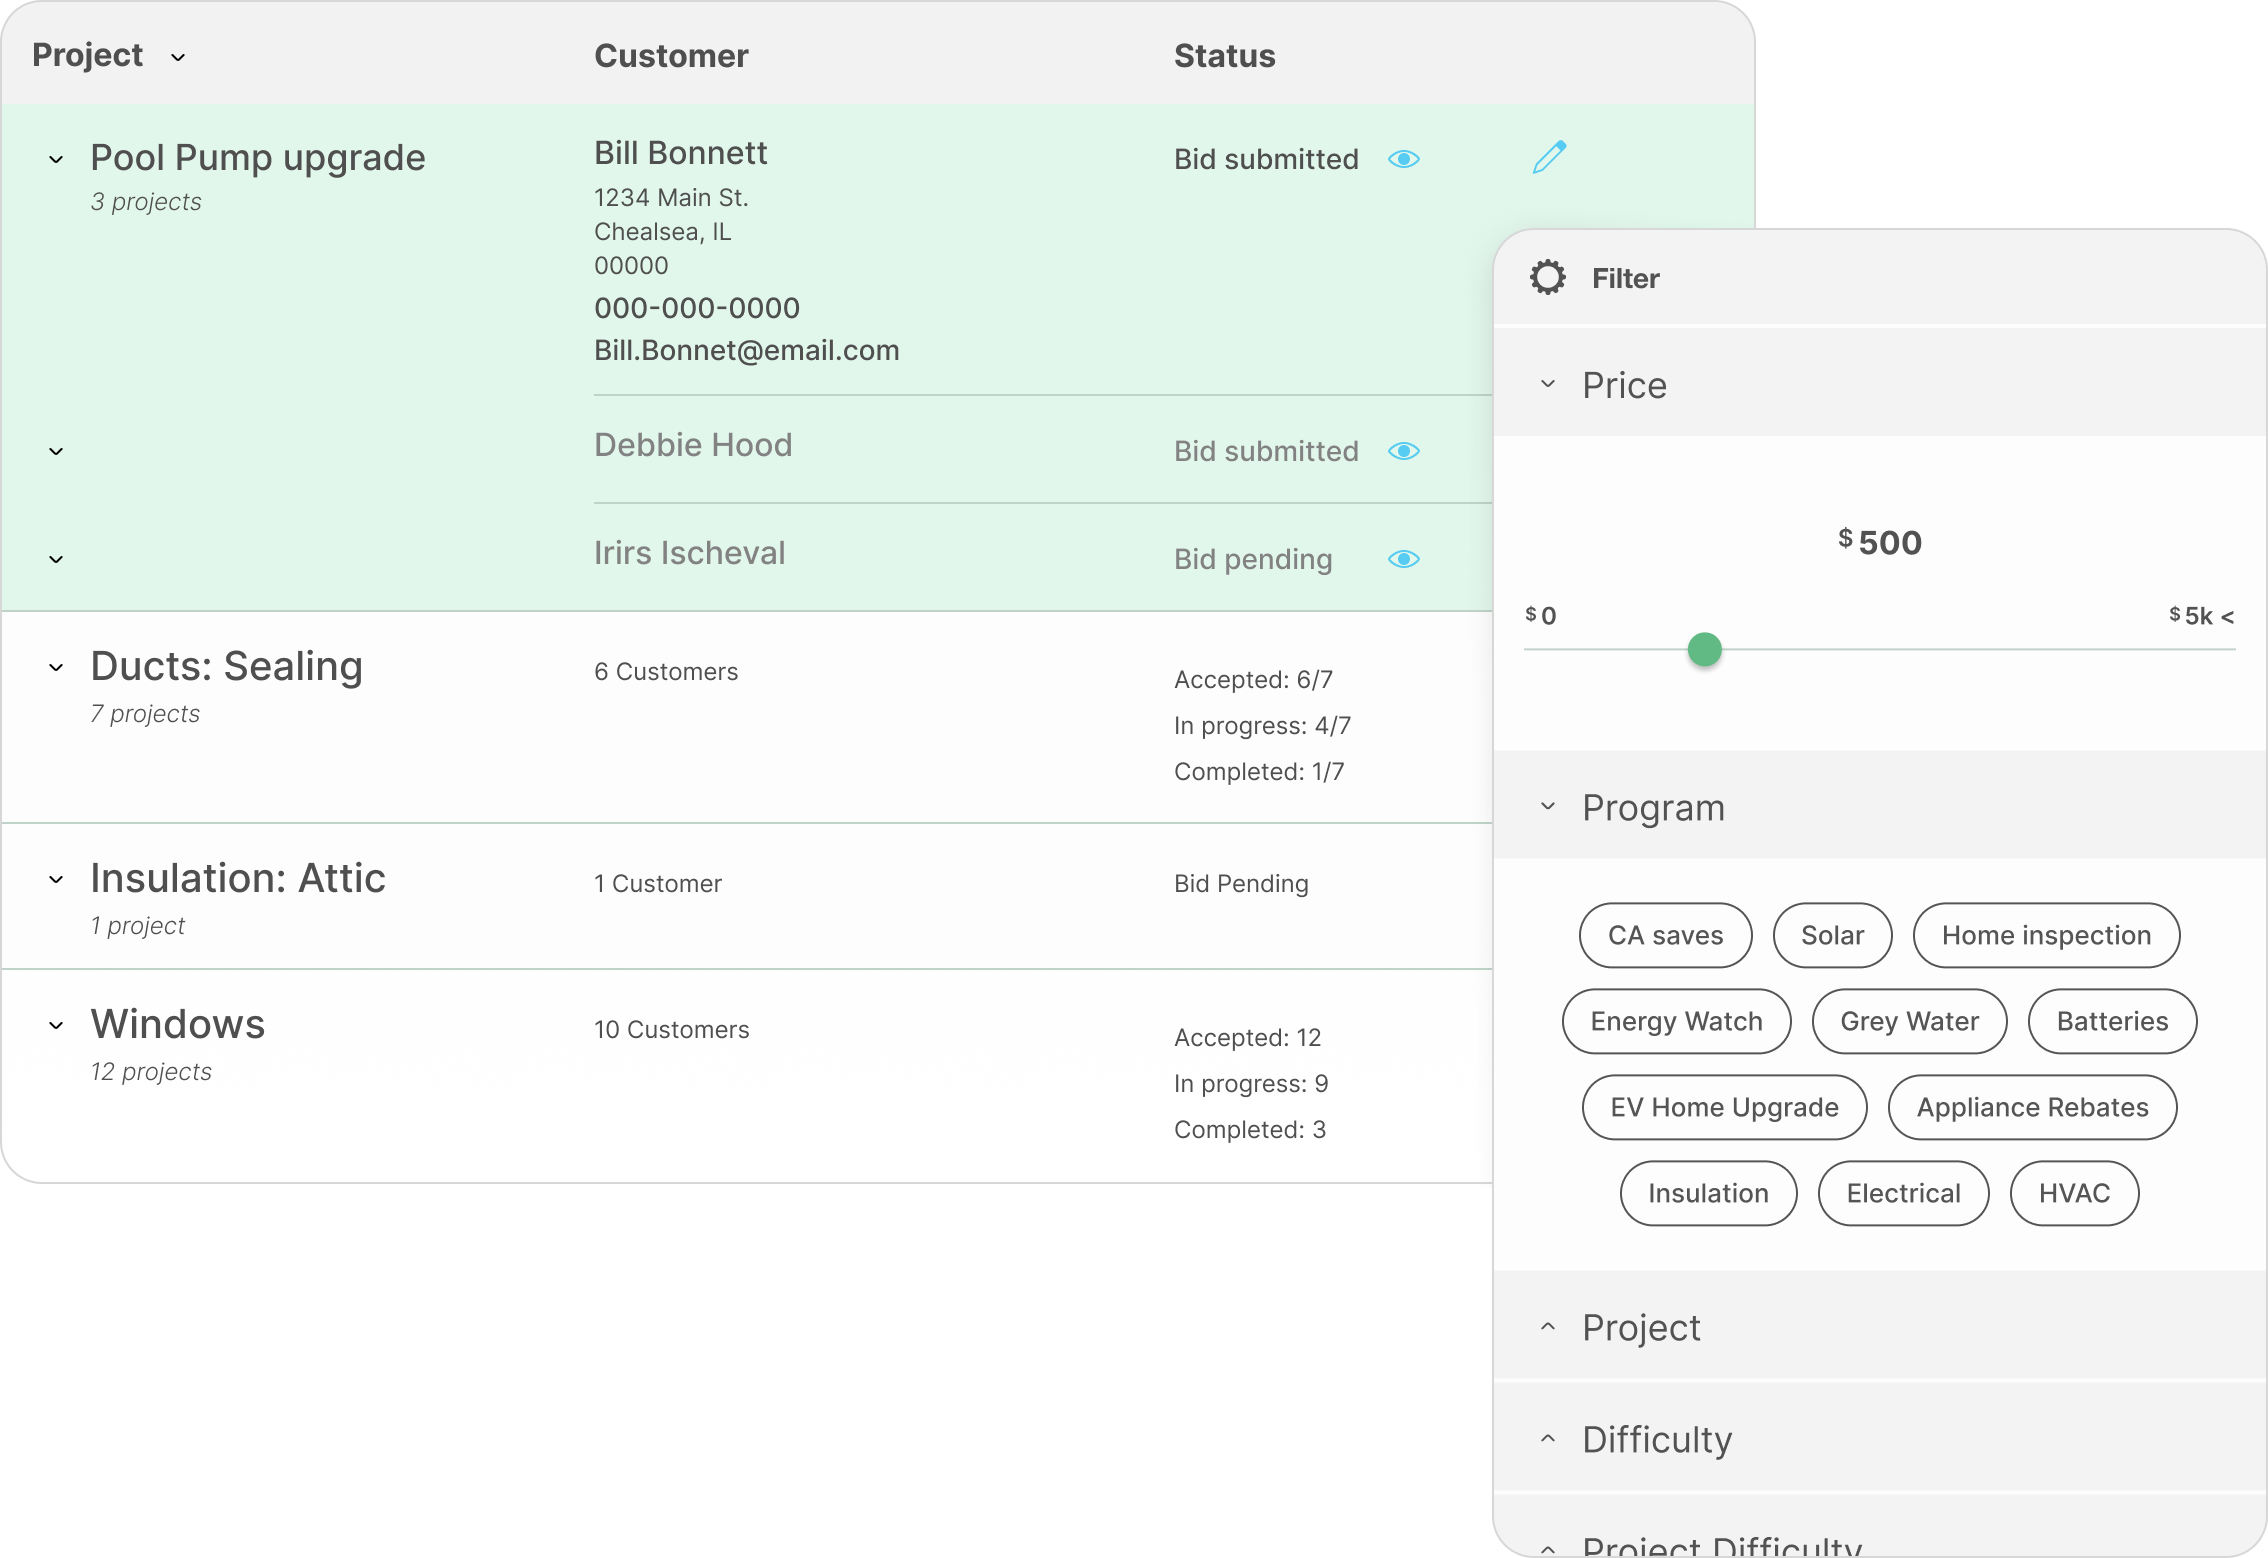Click the Filter gear icon
2268x1558 pixels.
[1548, 278]
